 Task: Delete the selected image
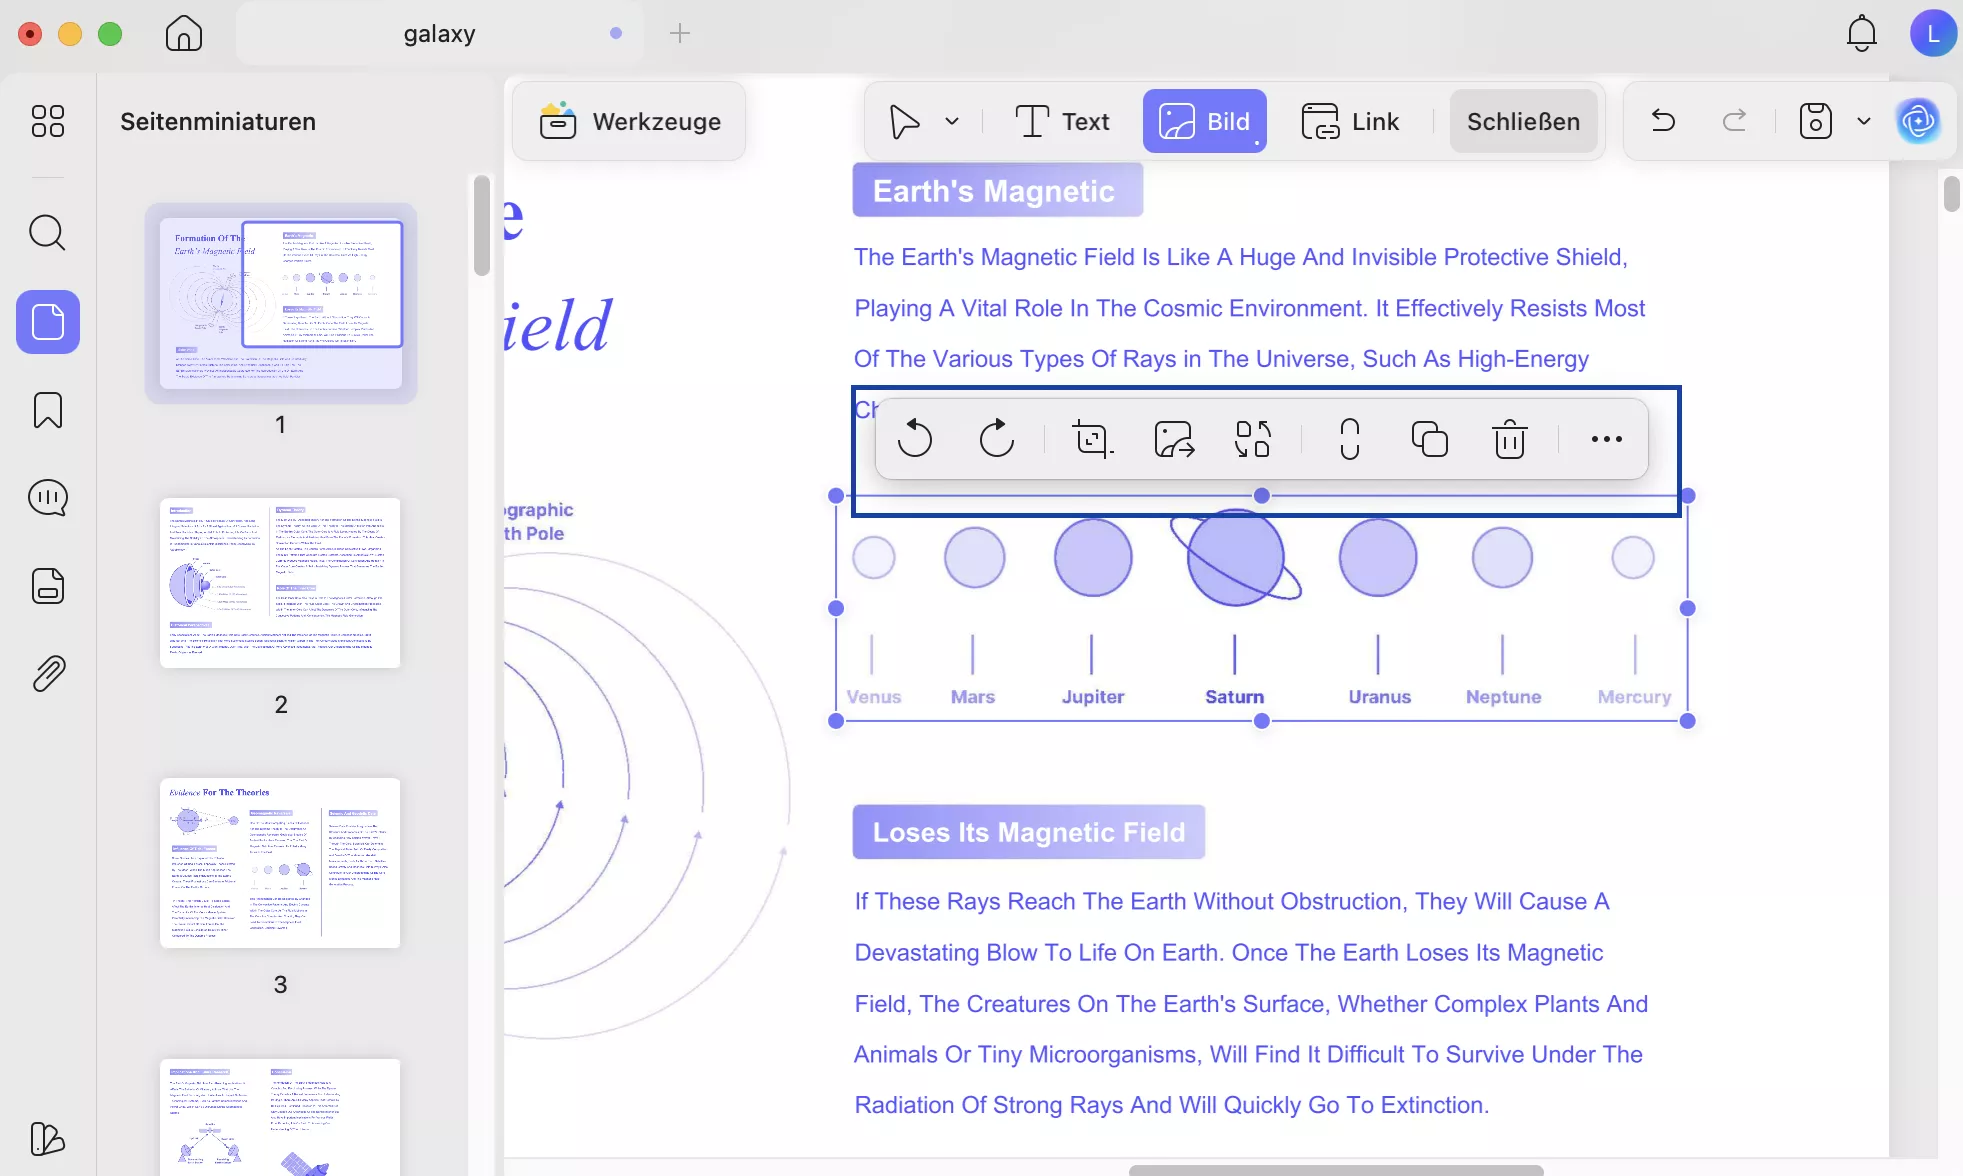[x=1509, y=439]
